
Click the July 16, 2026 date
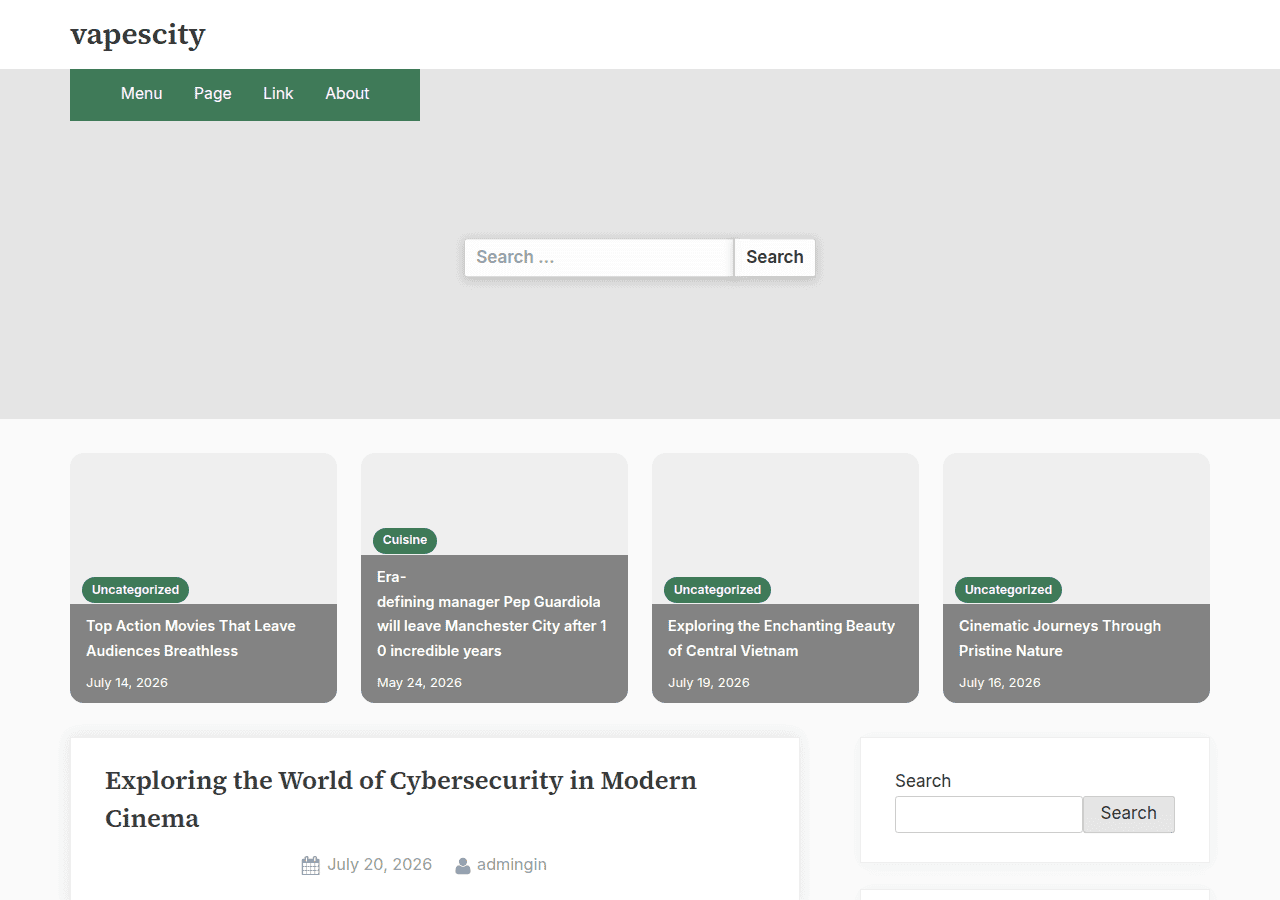coord(1000,683)
